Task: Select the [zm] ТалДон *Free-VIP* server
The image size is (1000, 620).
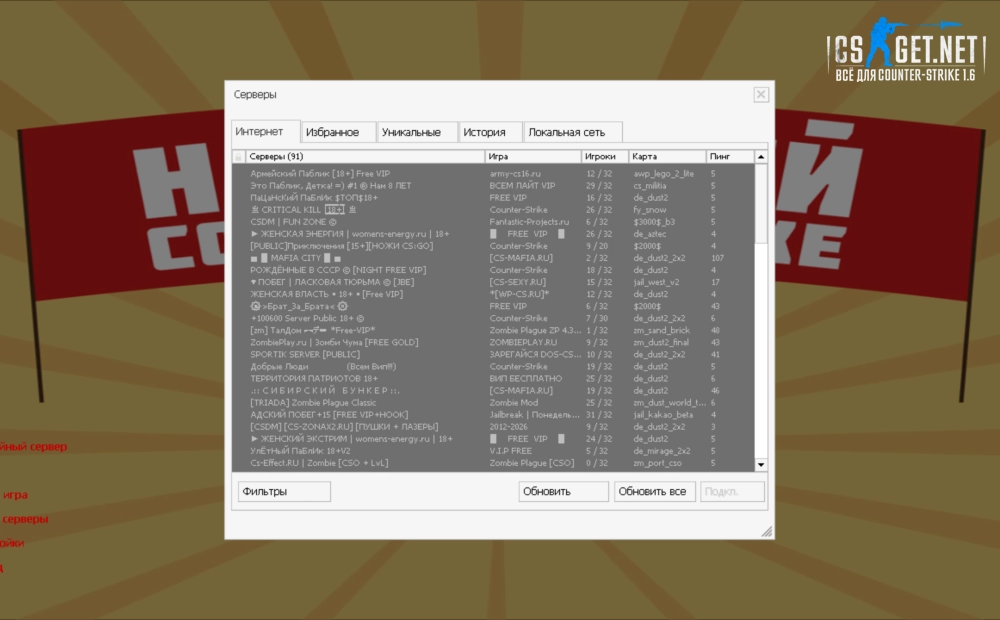Action: (494, 330)
